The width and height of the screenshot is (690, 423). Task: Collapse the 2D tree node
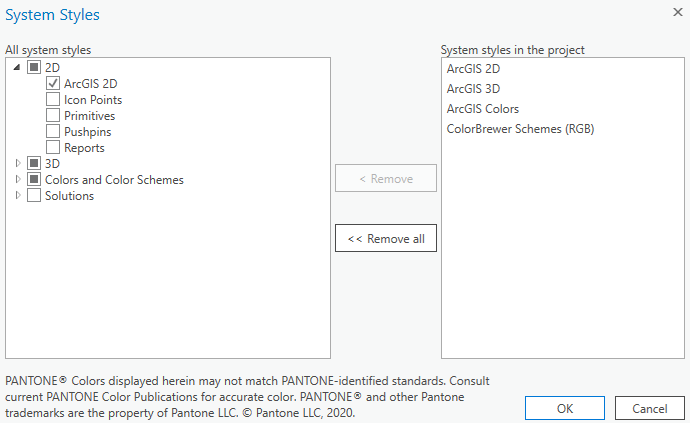tap(18, 68)
